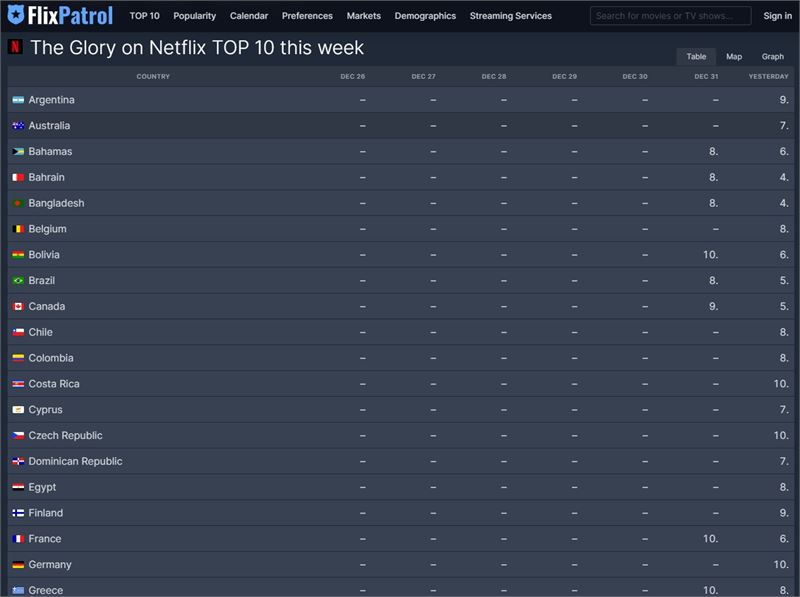Open the Markets menu
Viewport: 800px width, 597px height.
pyautogui.click(x=364, y=16)
